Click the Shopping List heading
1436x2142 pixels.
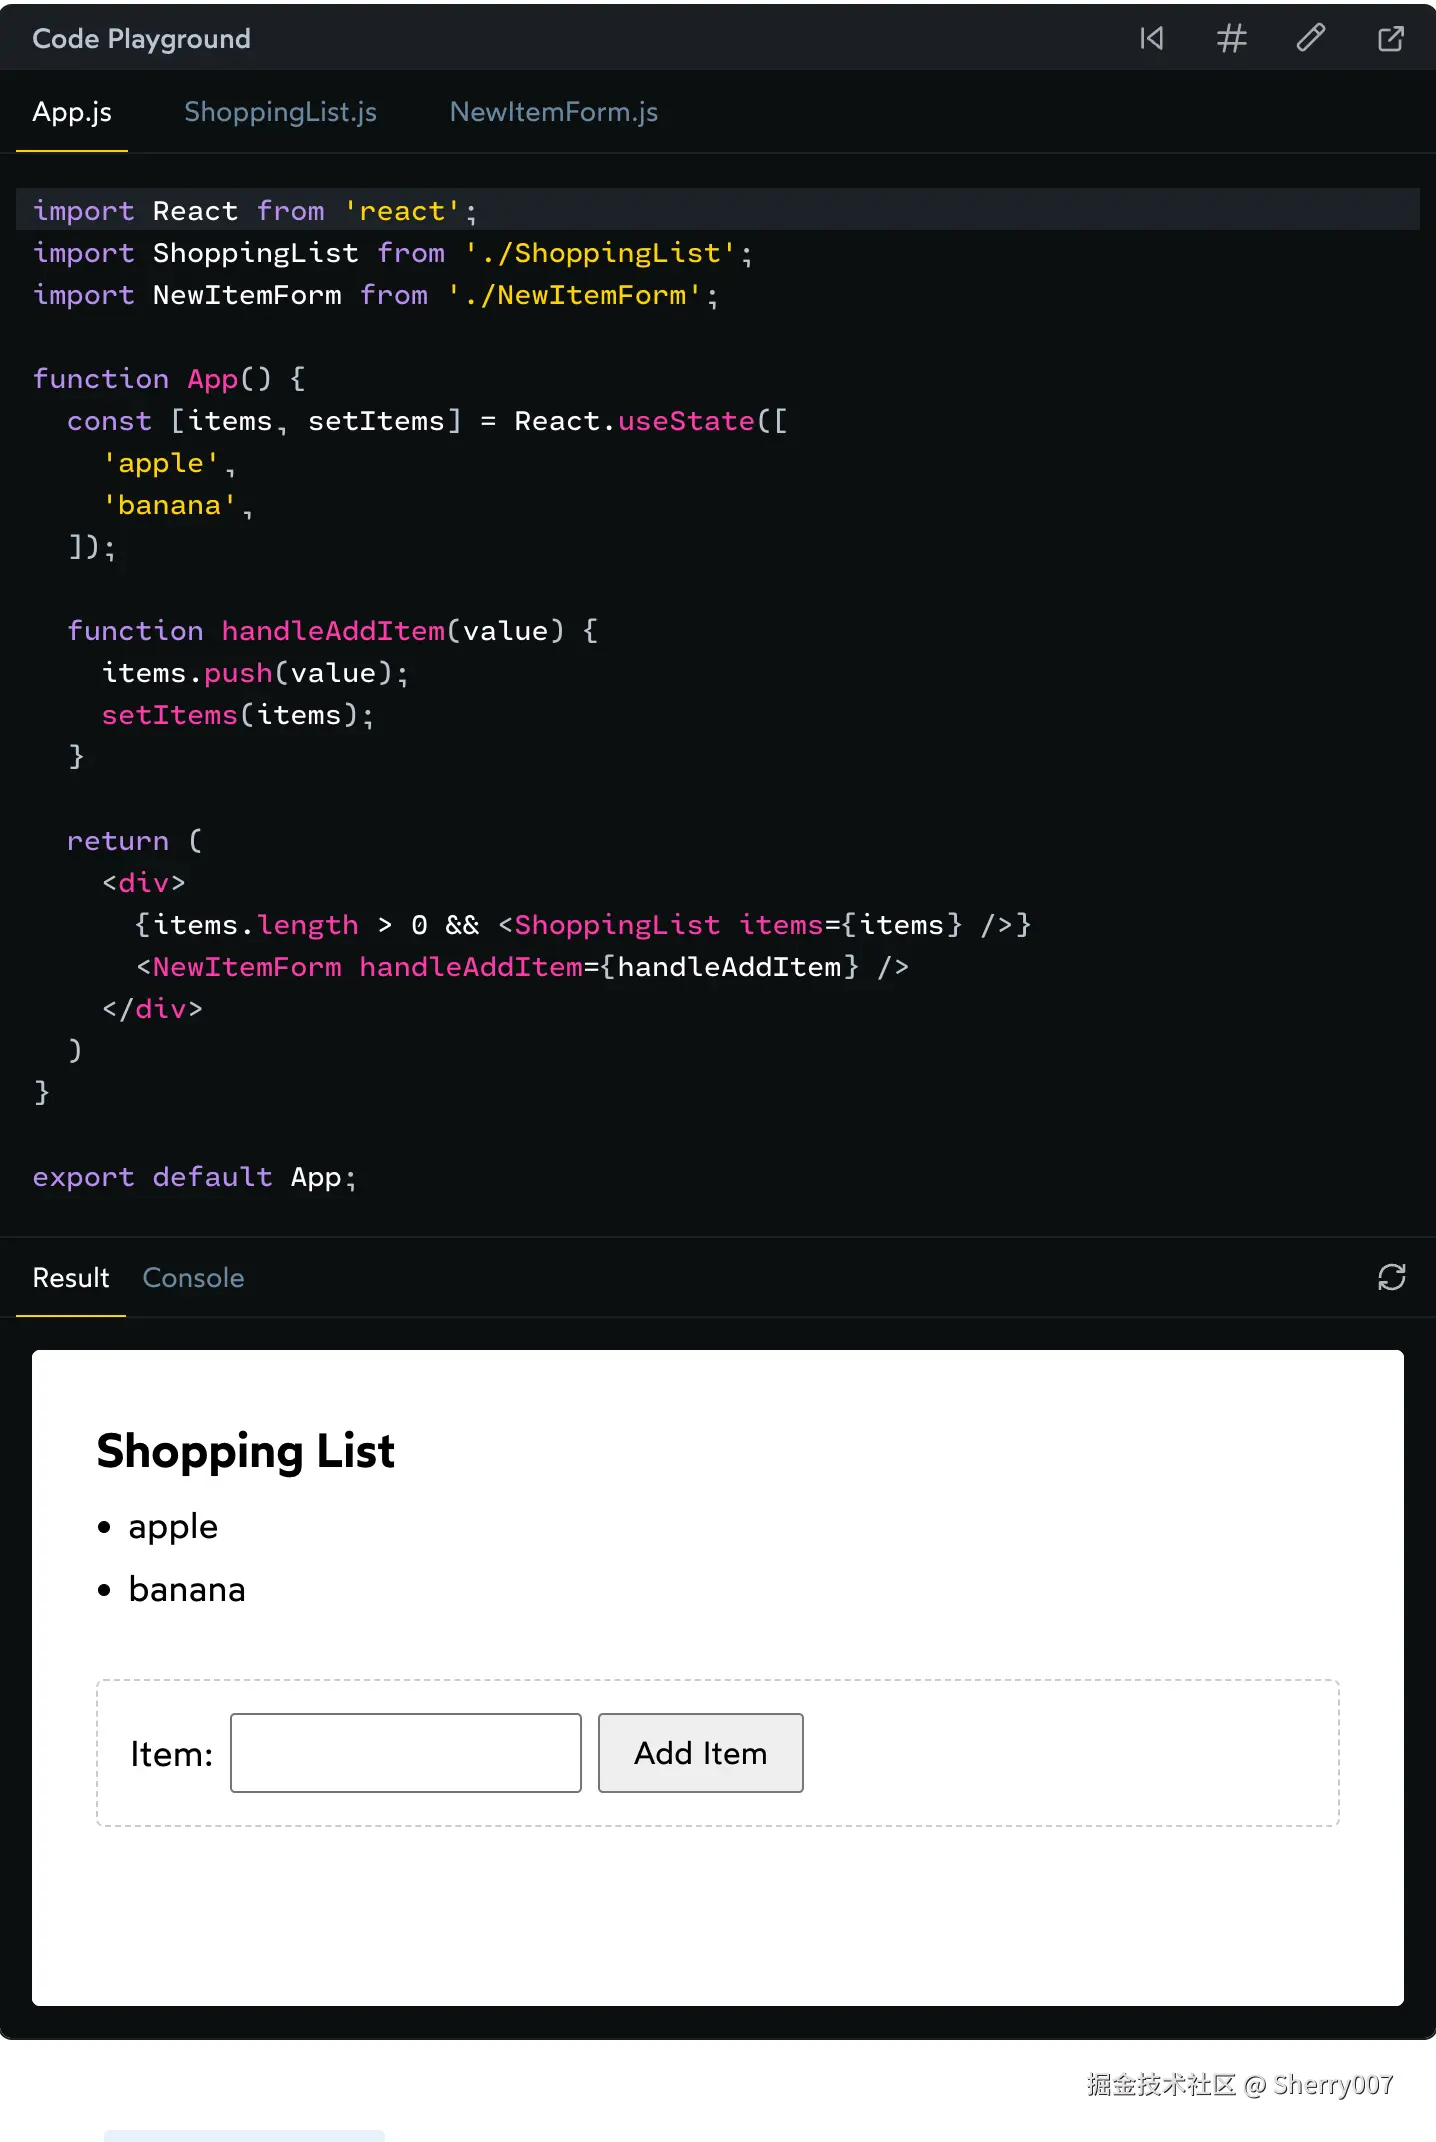click(x=246, y=1451)
